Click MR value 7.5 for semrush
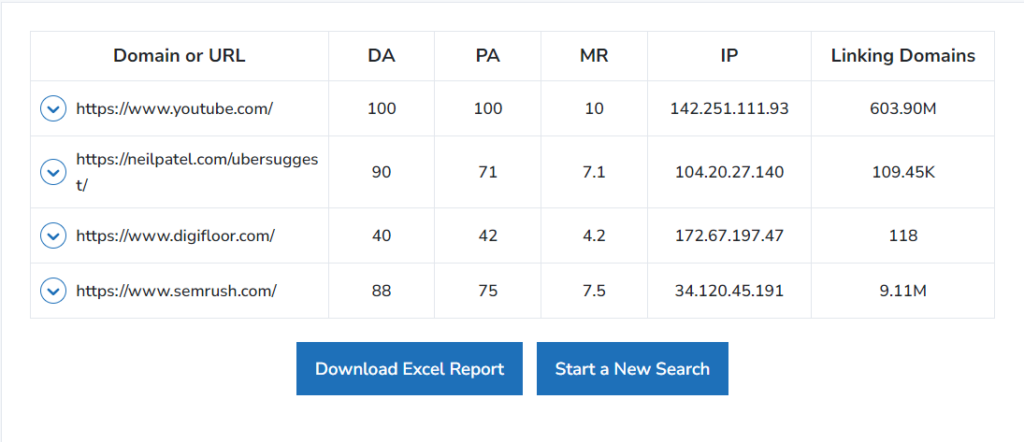 pos(594,291)
